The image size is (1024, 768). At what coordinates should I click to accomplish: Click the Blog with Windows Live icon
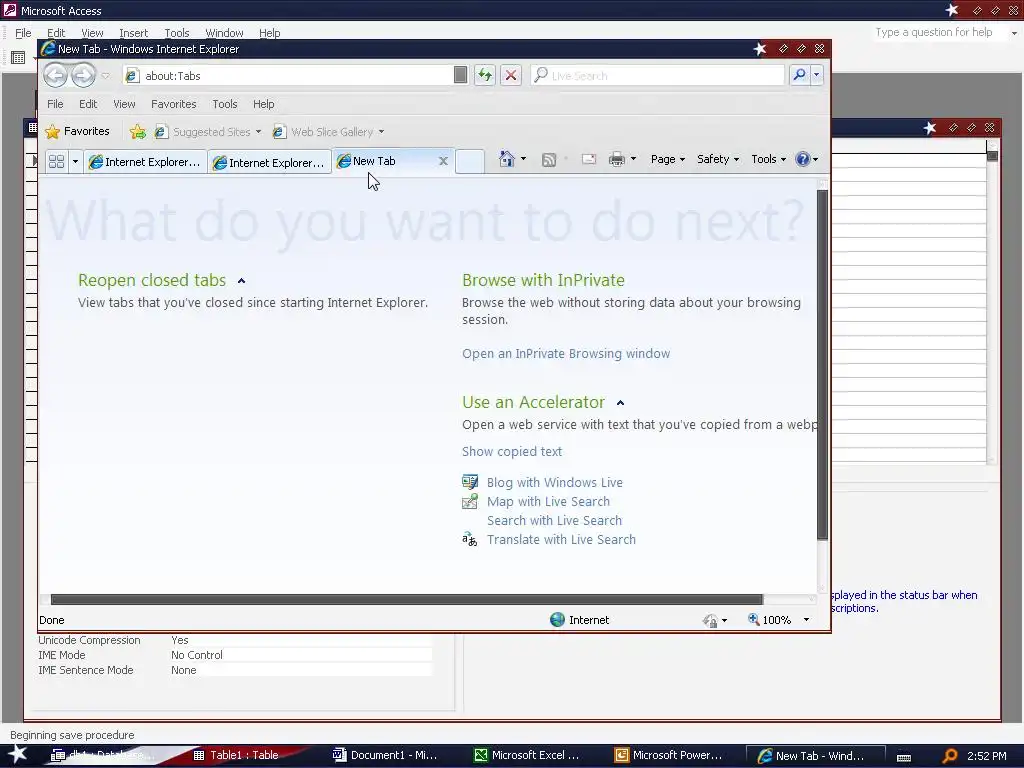(470, 482)
